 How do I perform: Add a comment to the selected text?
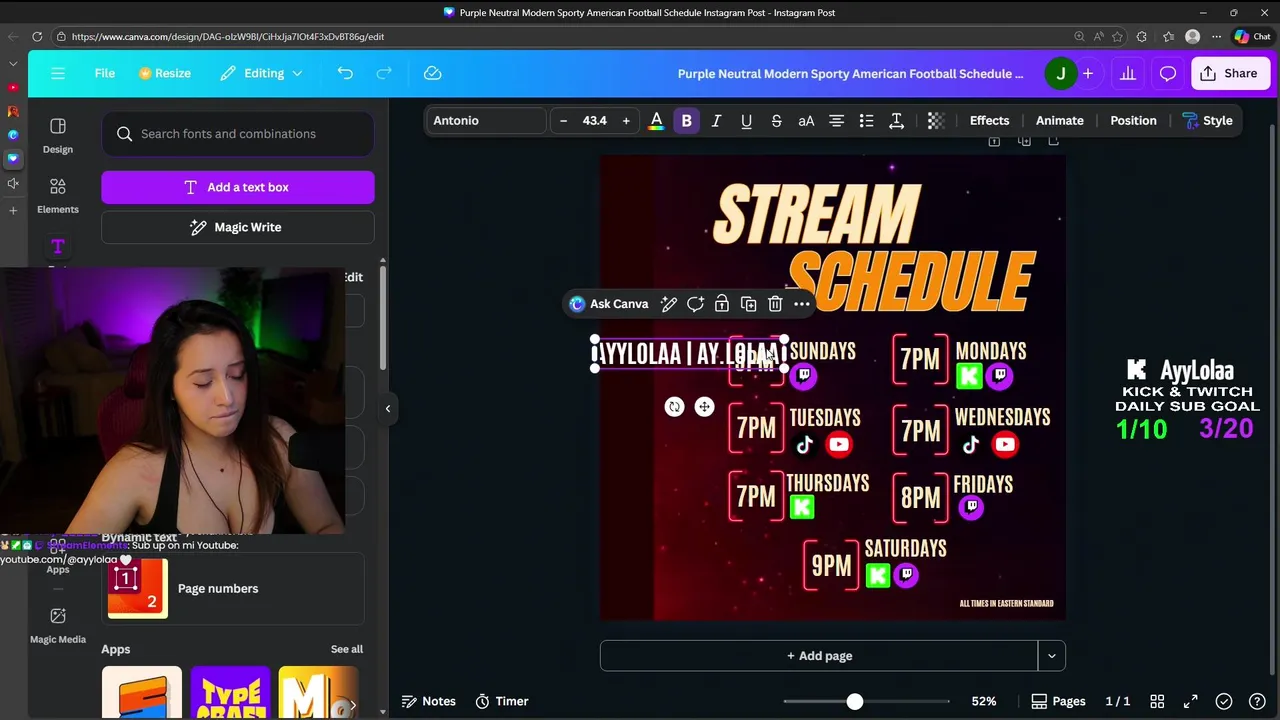695,304
